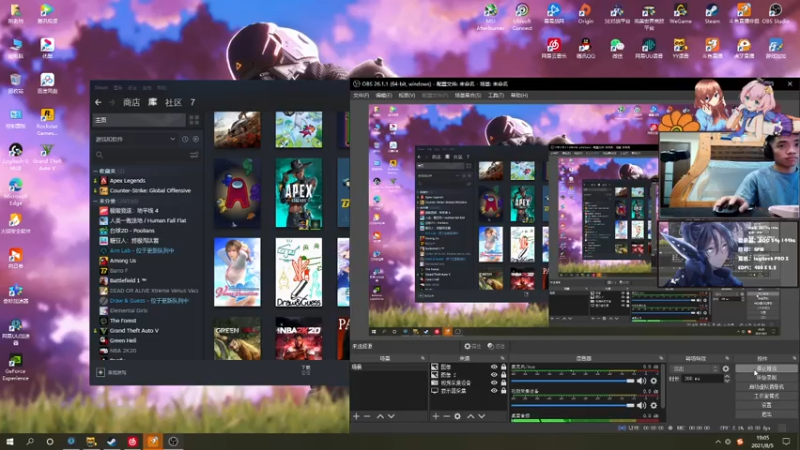
Task: Add a new source in OBS Sources panel
Action: (x=436, y=416)
